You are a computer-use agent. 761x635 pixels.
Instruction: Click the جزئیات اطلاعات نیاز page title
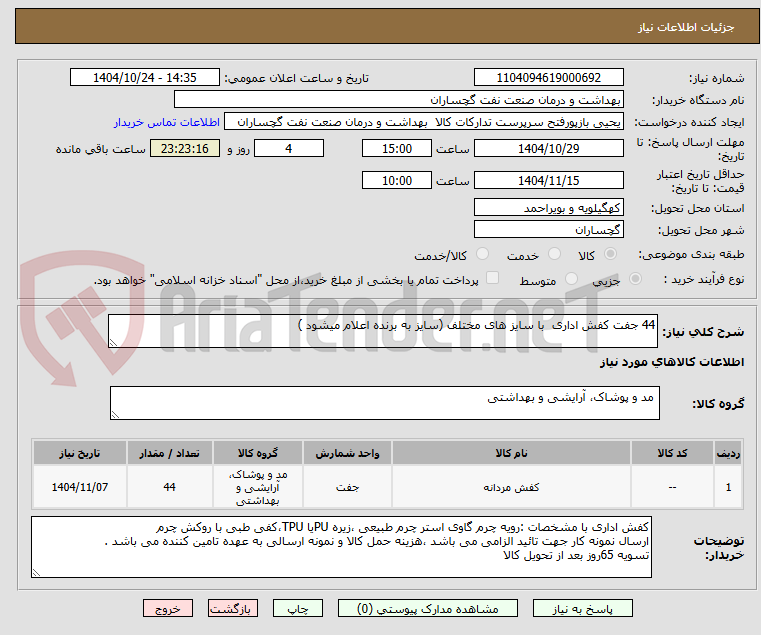tap(686, 27)
